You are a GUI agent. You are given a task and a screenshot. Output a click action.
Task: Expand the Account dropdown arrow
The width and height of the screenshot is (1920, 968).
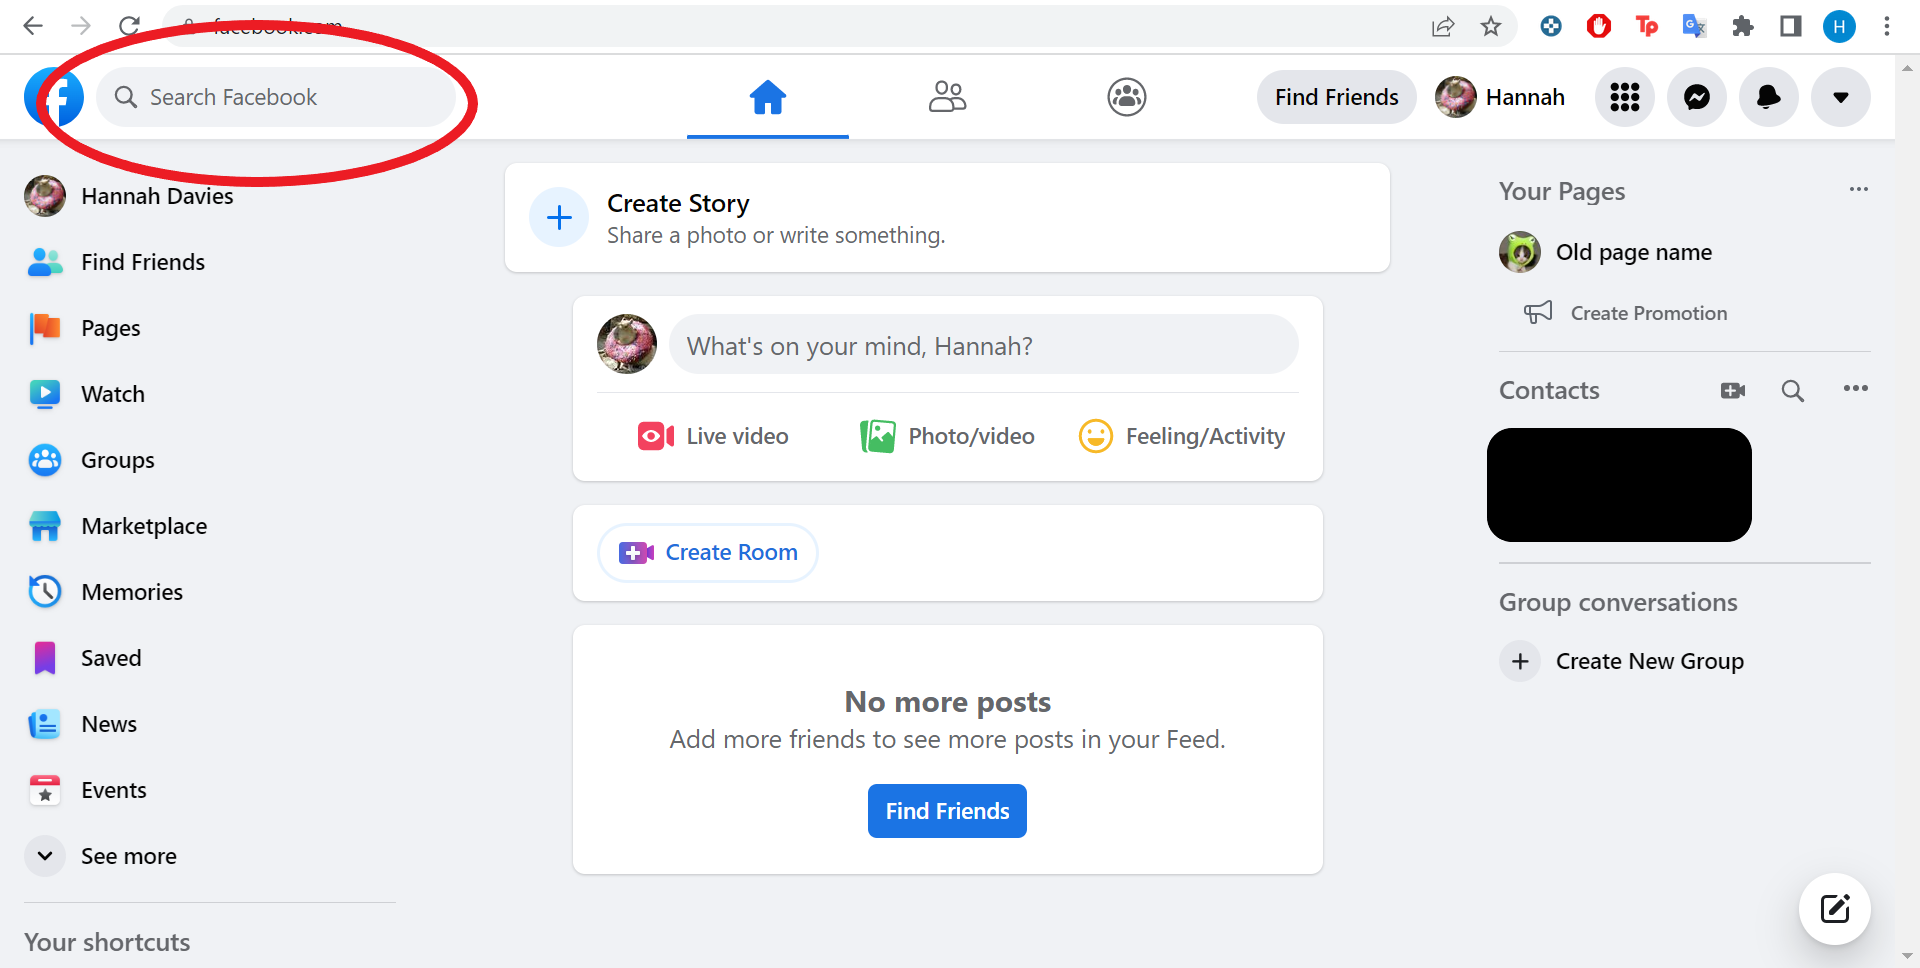click(1841, 97)
